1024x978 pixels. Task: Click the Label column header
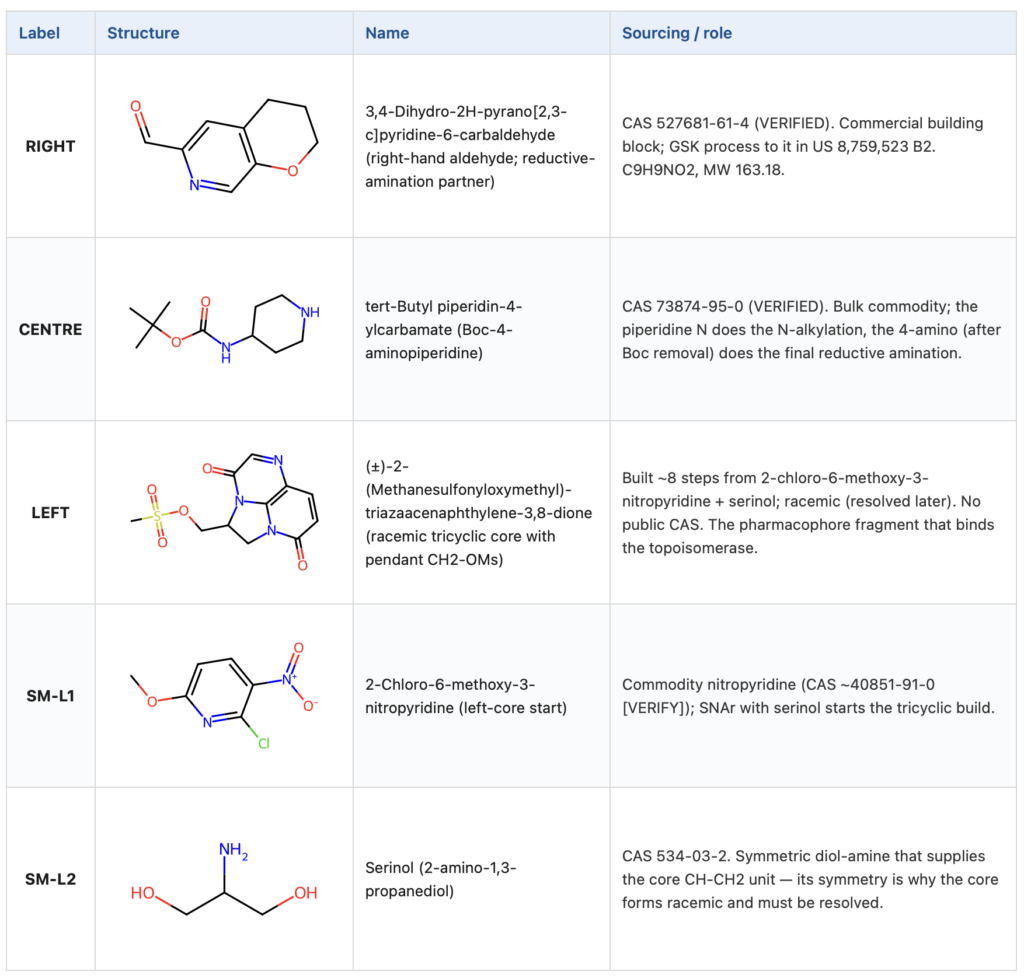coord(39,33)
